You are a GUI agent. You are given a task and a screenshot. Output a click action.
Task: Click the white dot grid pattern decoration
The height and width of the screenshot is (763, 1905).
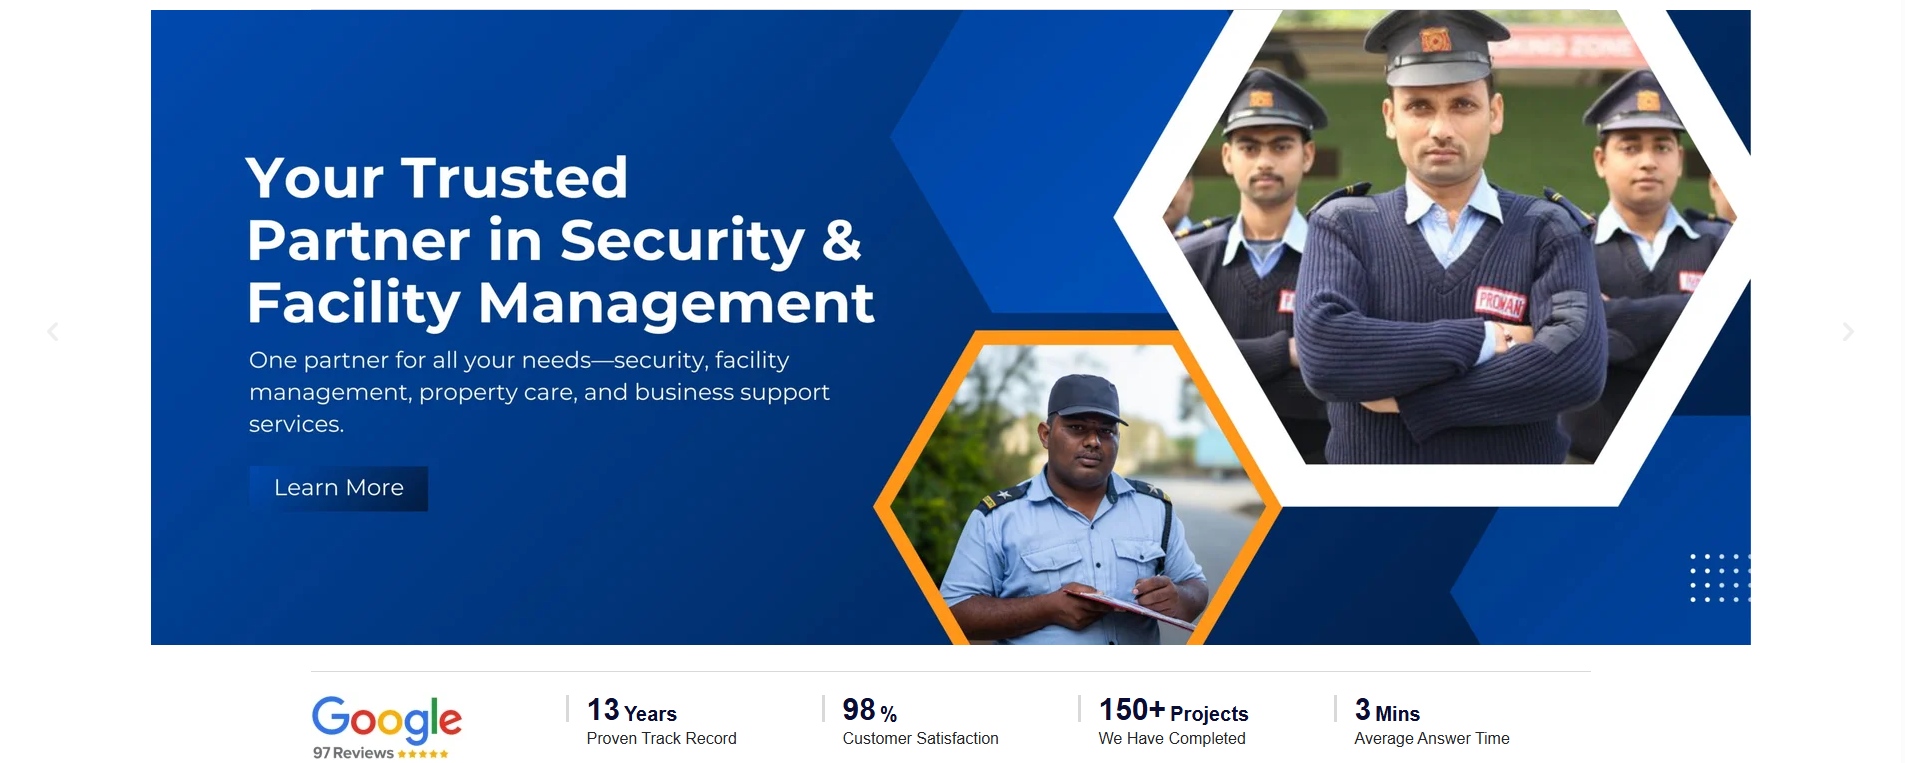click(1718, 578)
